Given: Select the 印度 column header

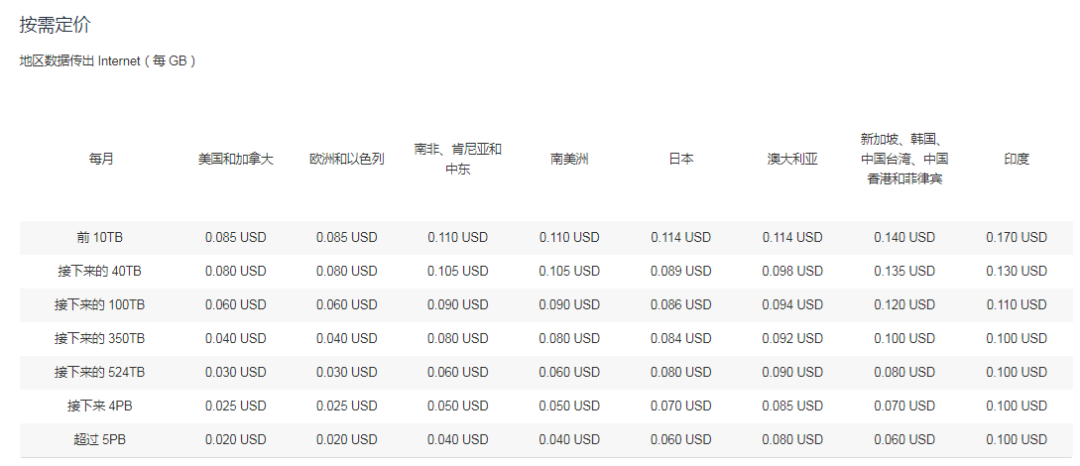Looking at the screenshot, I should tap(1016, 159).
